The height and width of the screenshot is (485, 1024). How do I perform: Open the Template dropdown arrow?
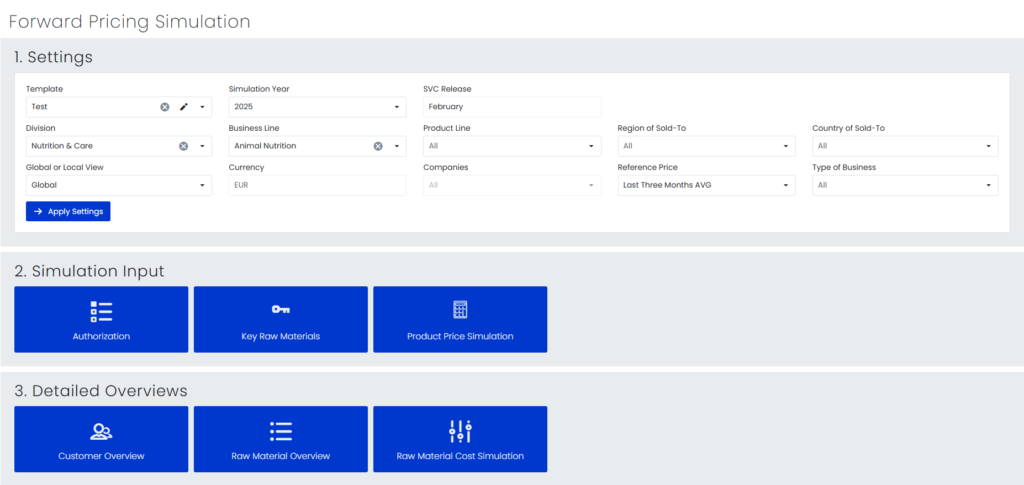(202, 107)
